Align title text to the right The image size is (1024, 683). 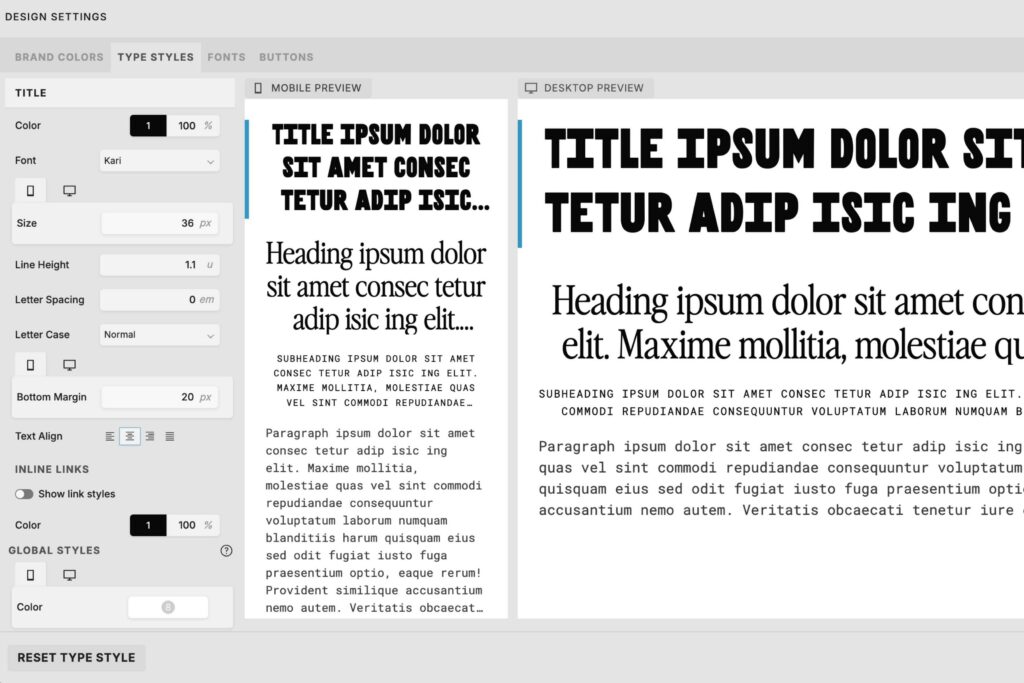point(150,436)
